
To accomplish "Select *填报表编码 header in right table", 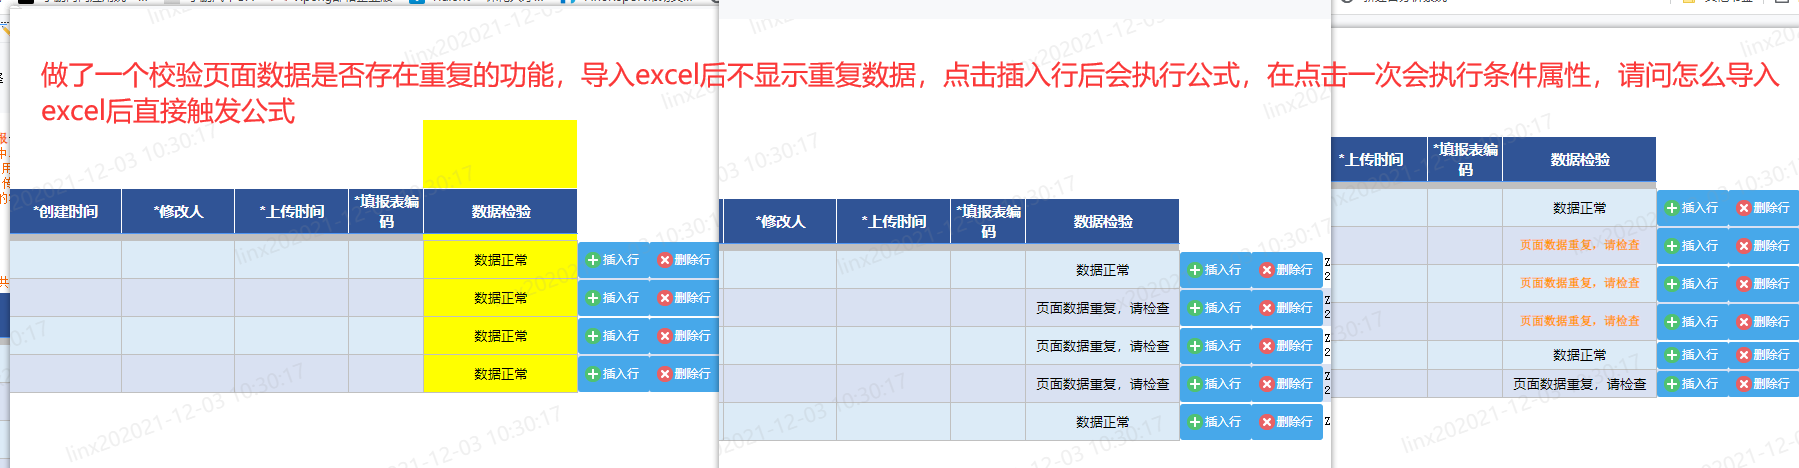I will pyautogui.click(x=1465, y=160).
